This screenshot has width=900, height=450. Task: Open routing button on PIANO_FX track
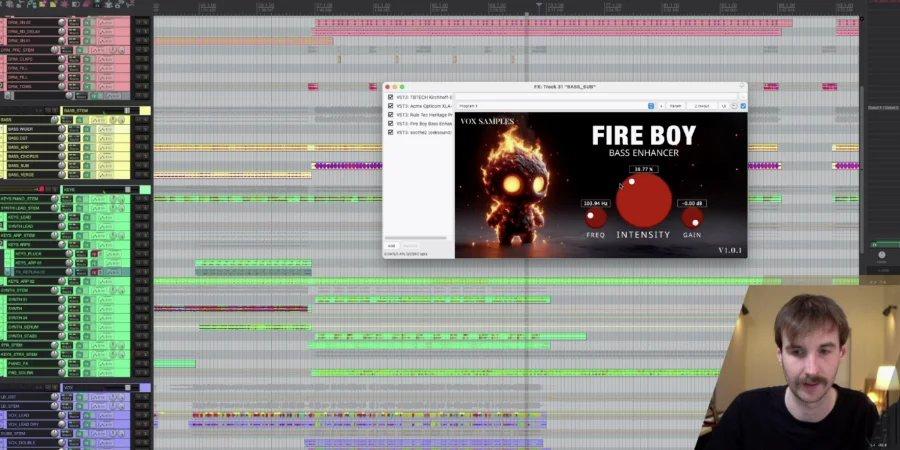(x=74, y=363)
